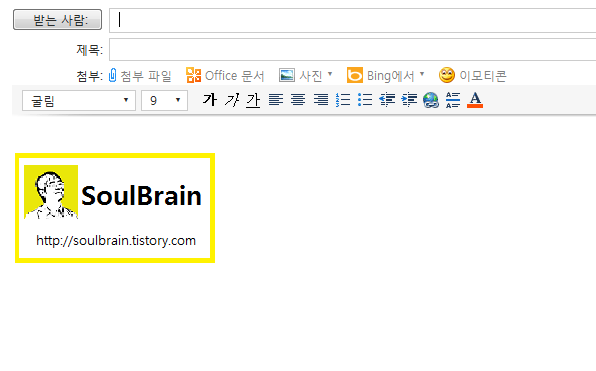Align text to the right

point(321,100)
